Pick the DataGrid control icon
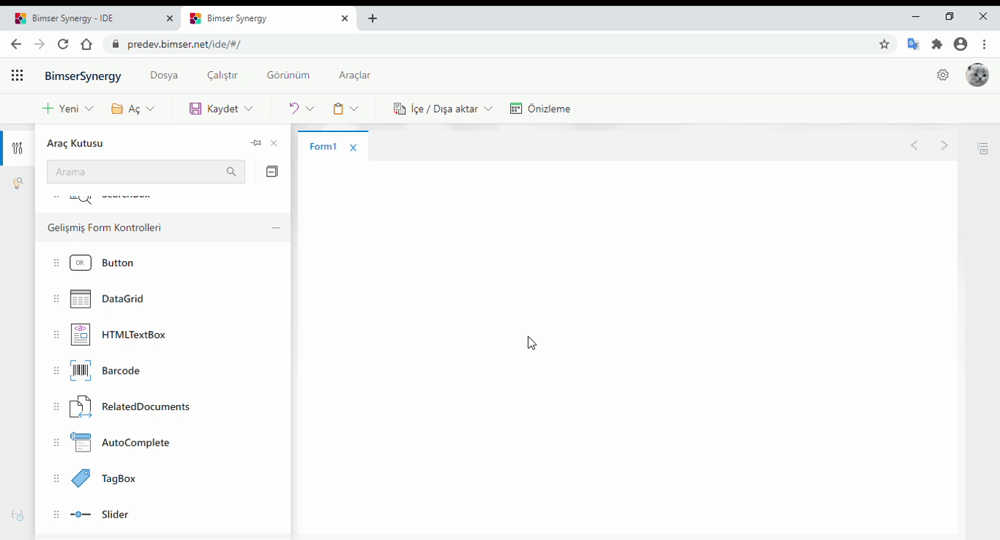This screenshot has height=540, width=1000. [80, 299]
